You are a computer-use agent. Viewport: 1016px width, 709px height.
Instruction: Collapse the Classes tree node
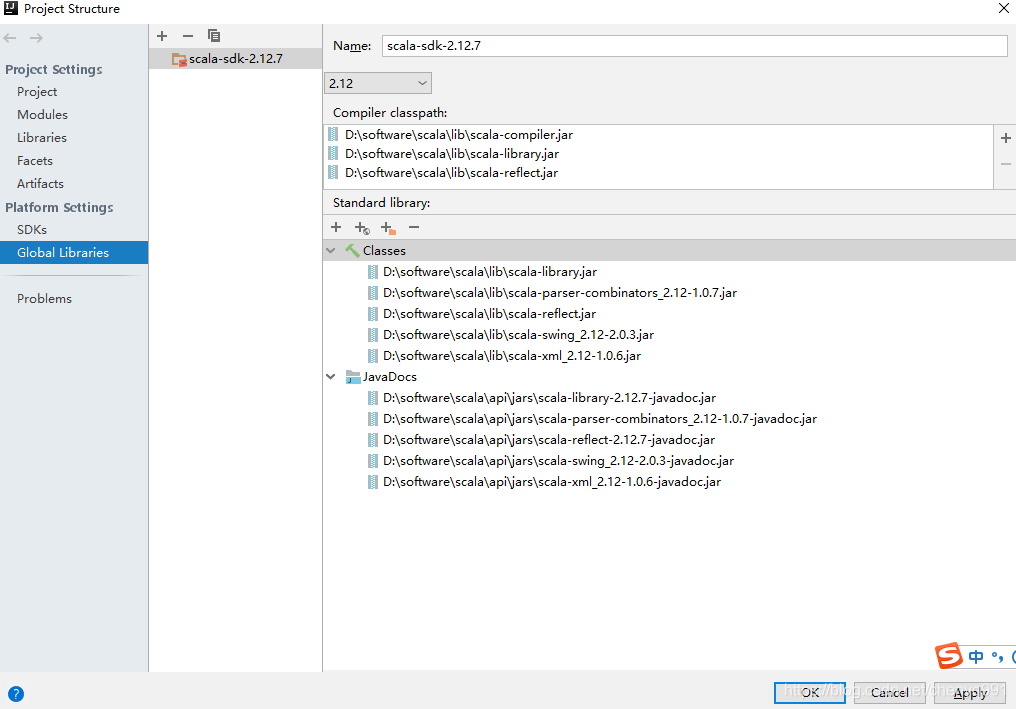[331, 250]
